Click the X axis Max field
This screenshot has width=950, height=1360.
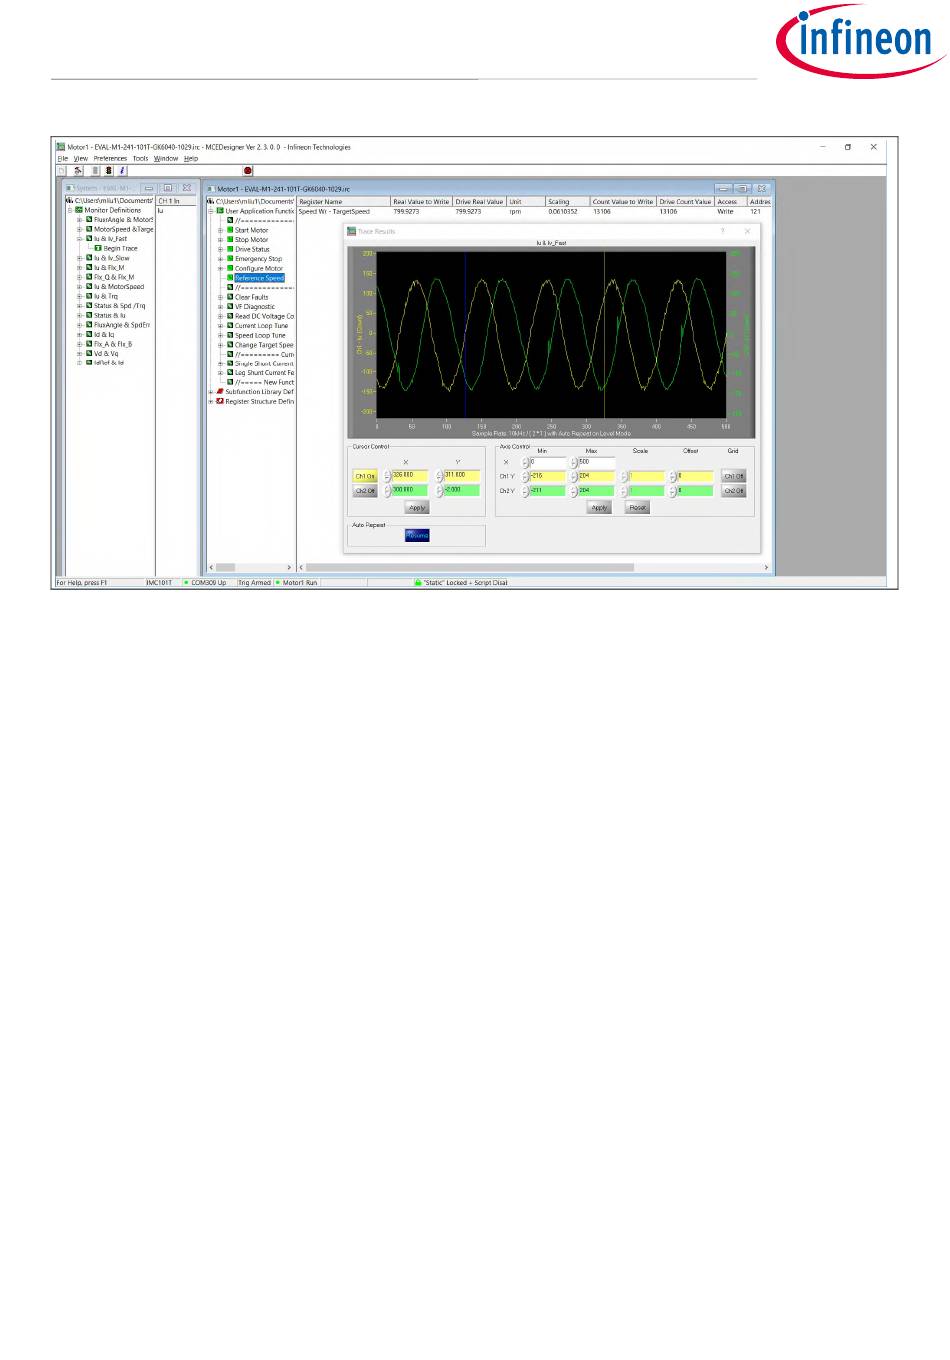coord(596,462)
